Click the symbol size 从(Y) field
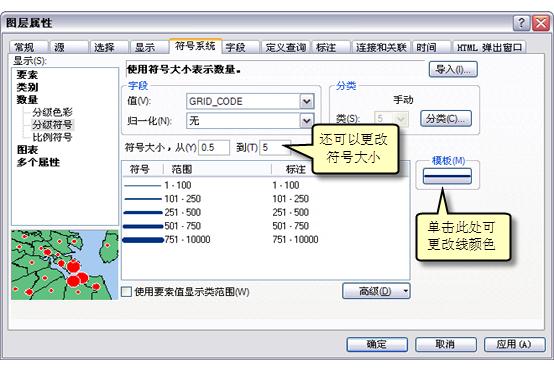This screenshot has height=371, width=554. (x=214, y=147)
